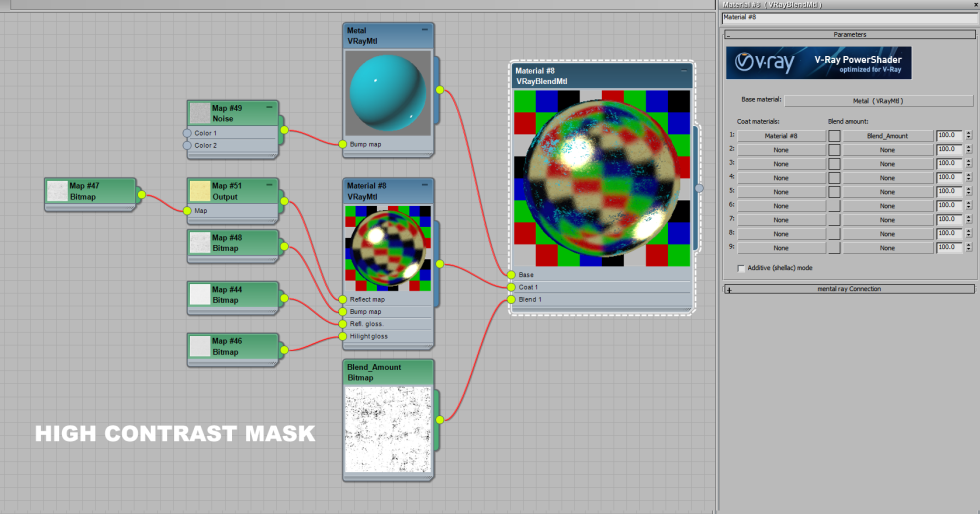The height and width of the screenshot is (514, 980).
Task: Click the Map #47 Bitmap node thumbnail icon
Action: [57, 190]
